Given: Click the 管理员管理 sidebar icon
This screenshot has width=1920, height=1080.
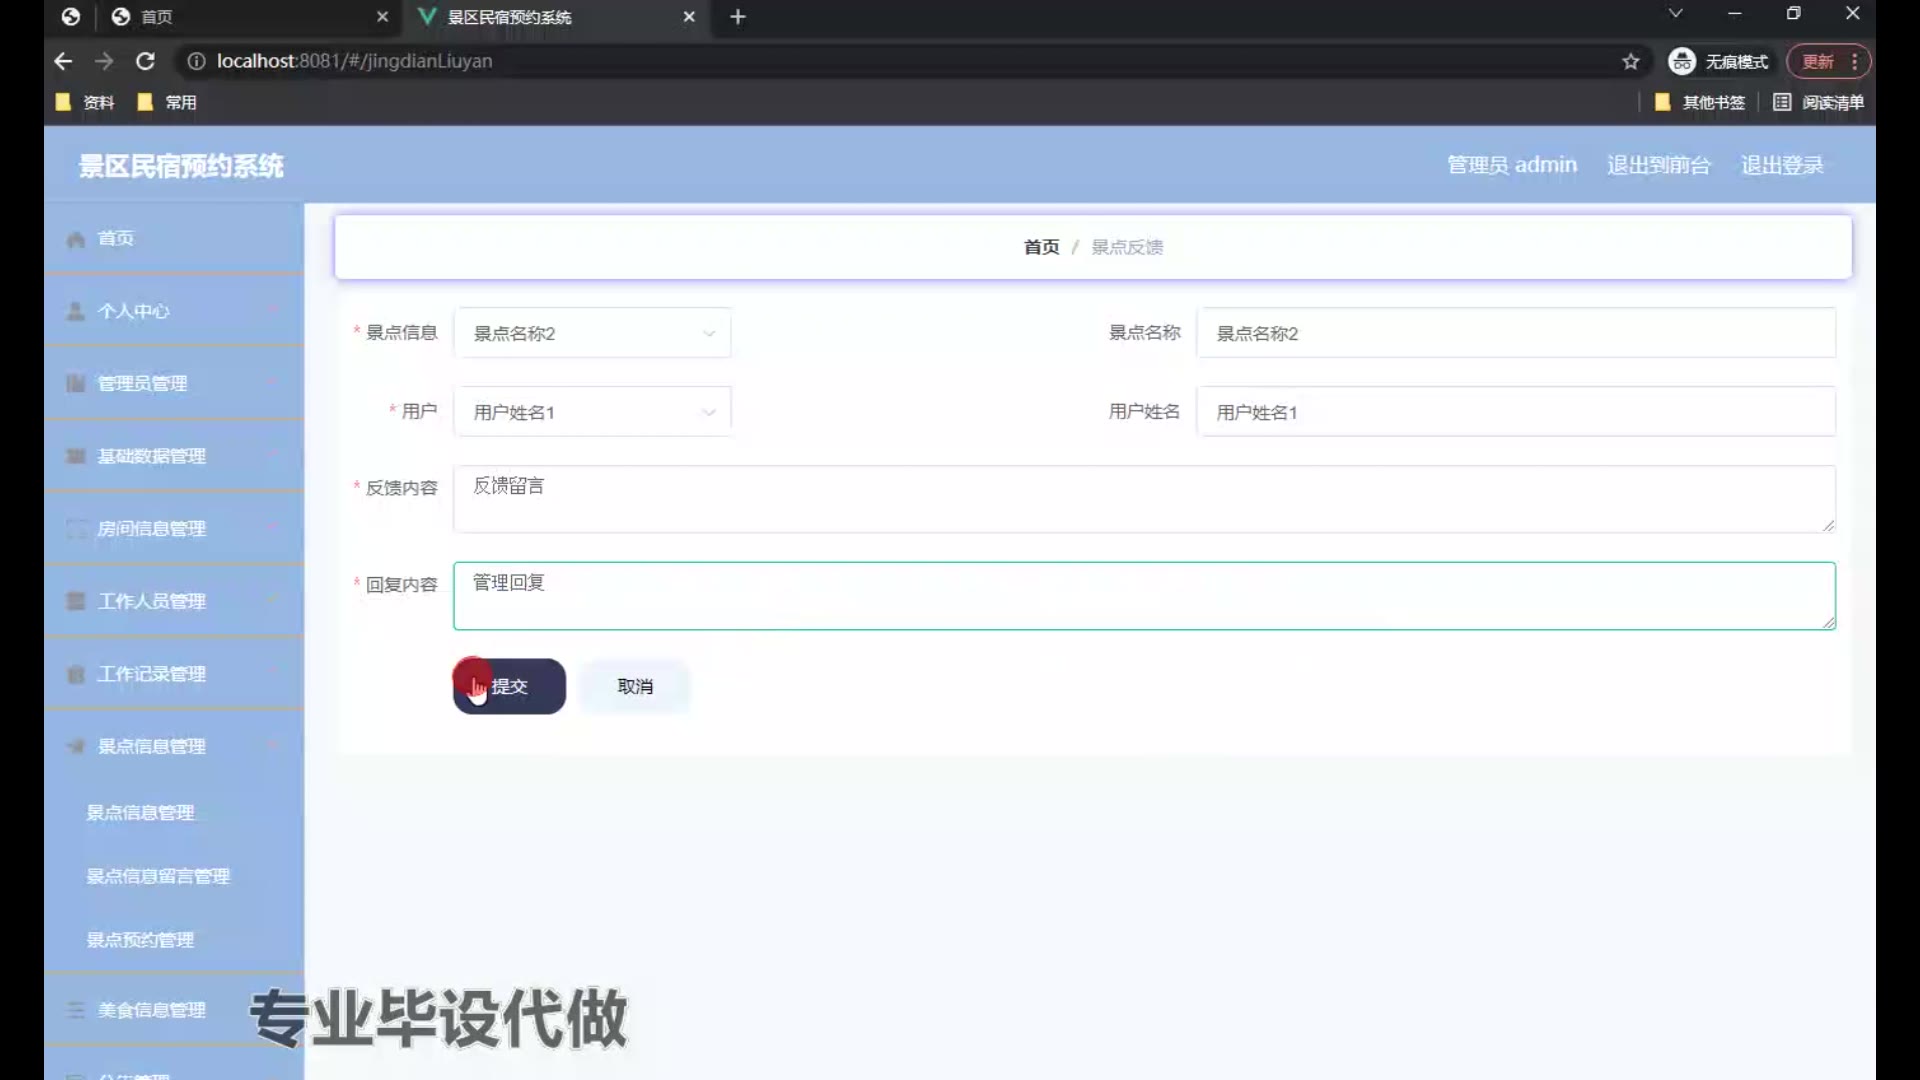Looking at the screenshot, I should point(75,384).
